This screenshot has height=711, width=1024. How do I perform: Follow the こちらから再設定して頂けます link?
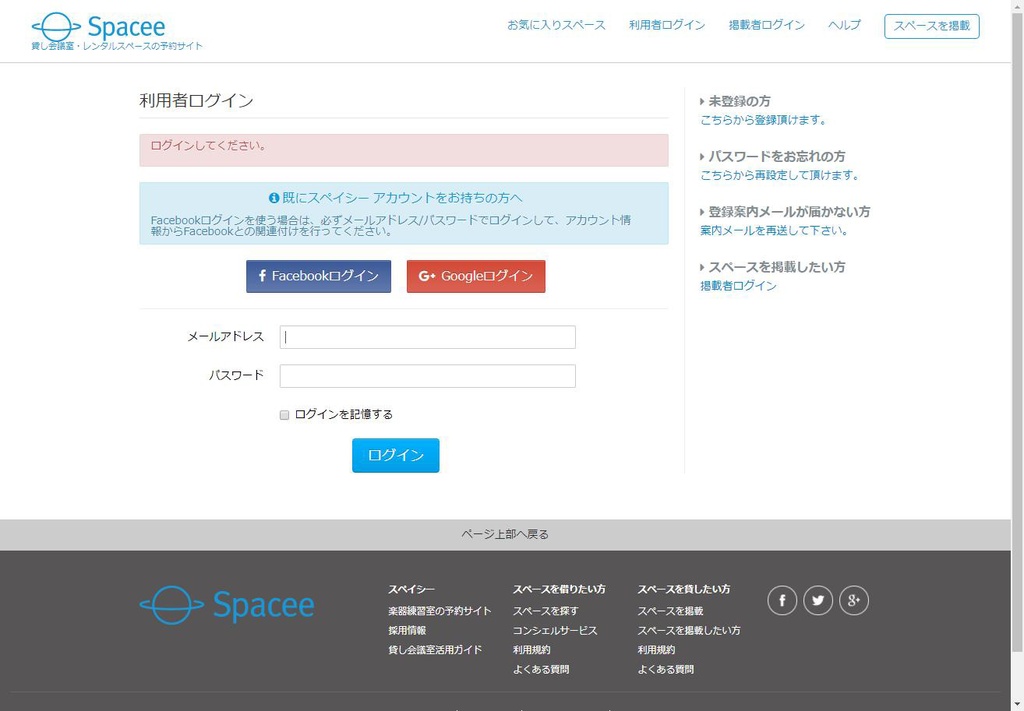[x=780, y=175]
